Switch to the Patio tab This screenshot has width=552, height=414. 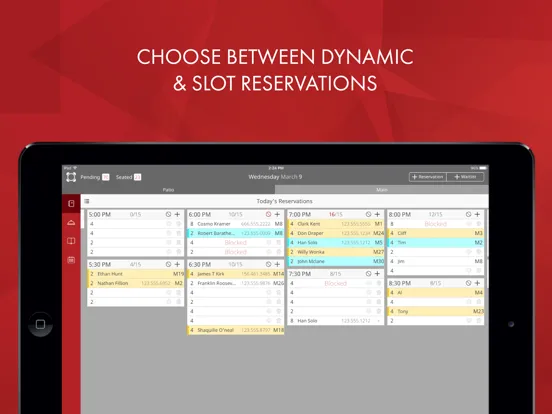[x=168, y=190]
